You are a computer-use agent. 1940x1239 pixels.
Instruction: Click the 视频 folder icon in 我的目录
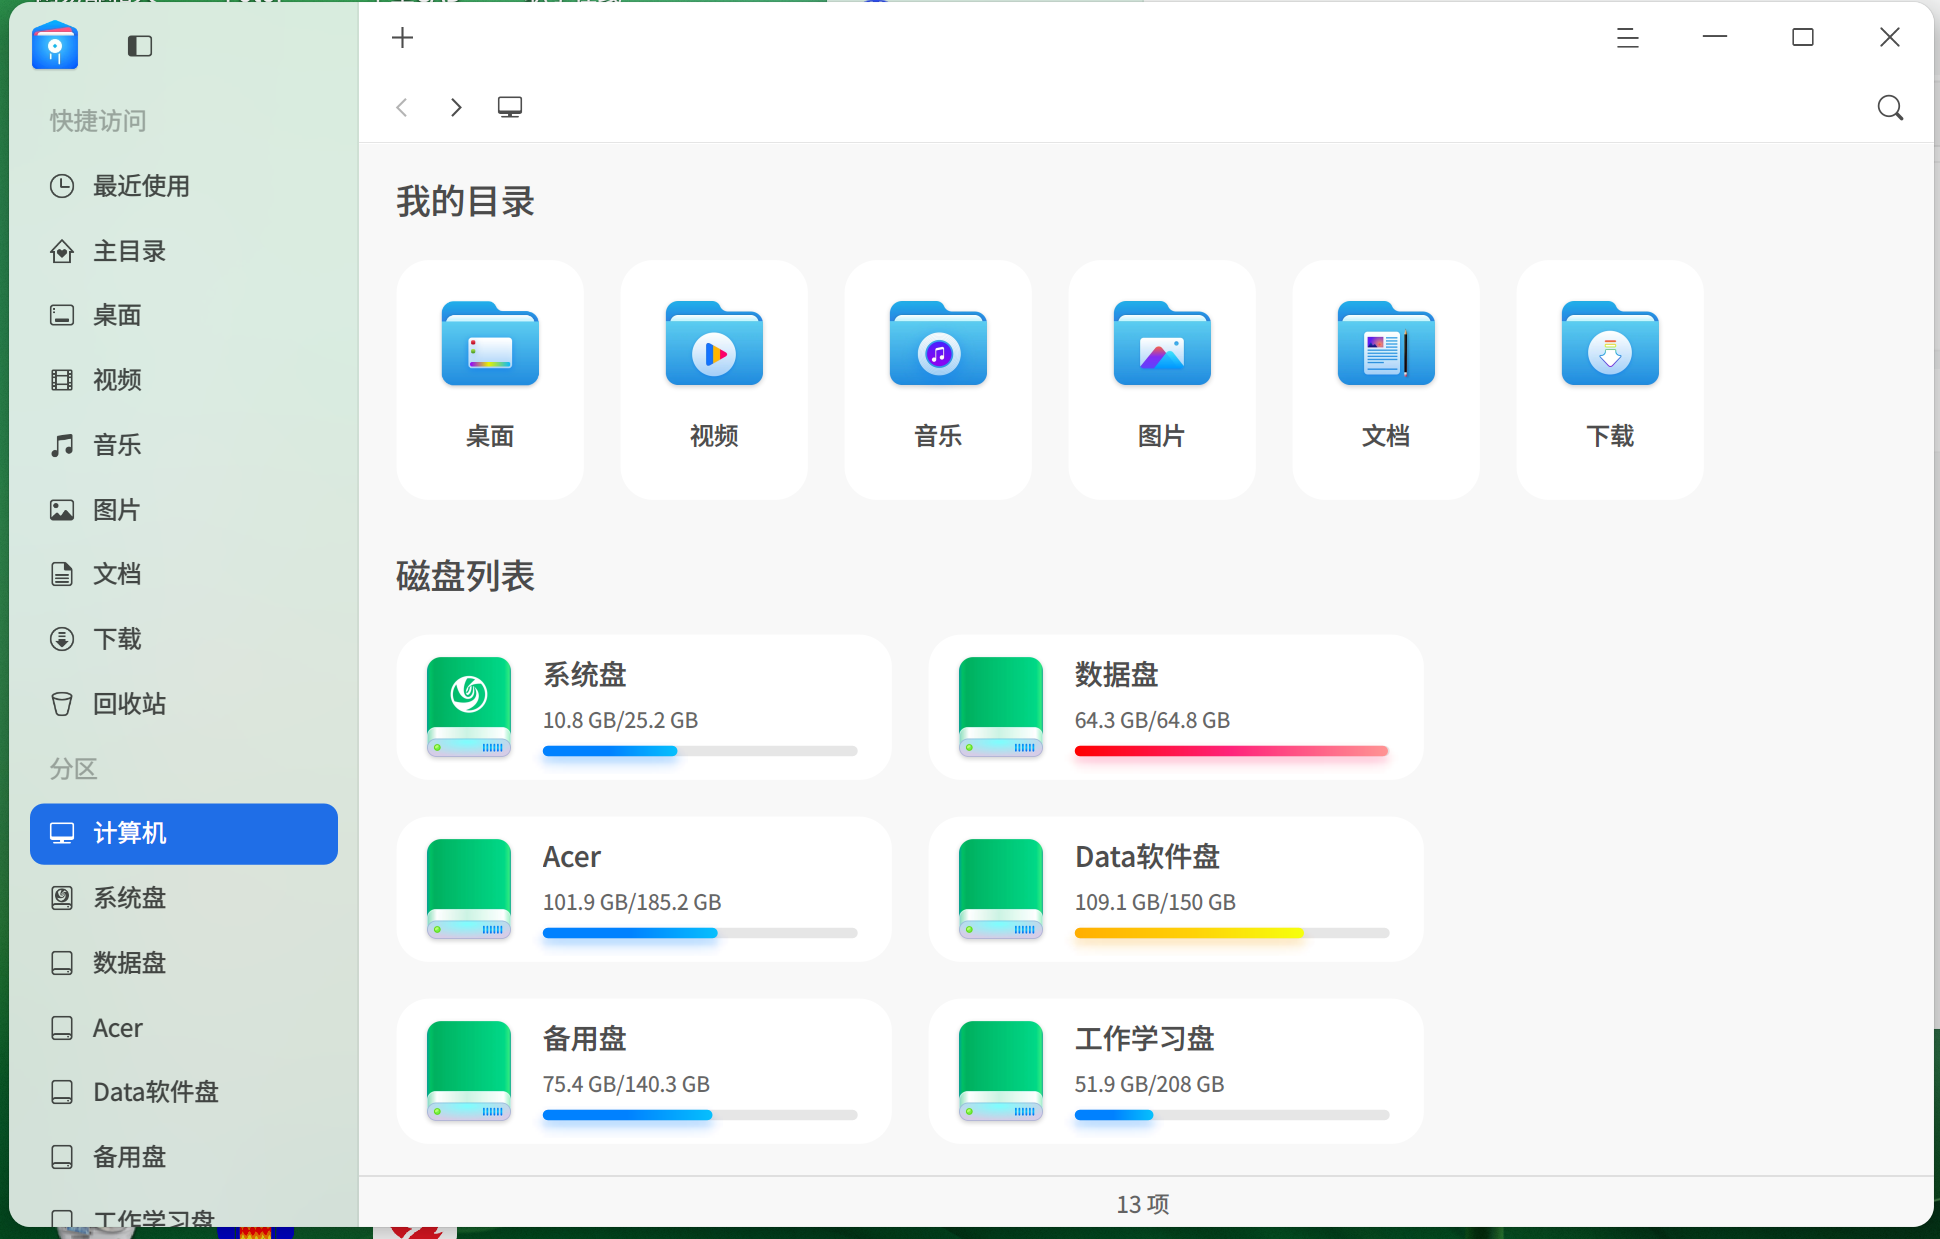click(x=714, y=344)
